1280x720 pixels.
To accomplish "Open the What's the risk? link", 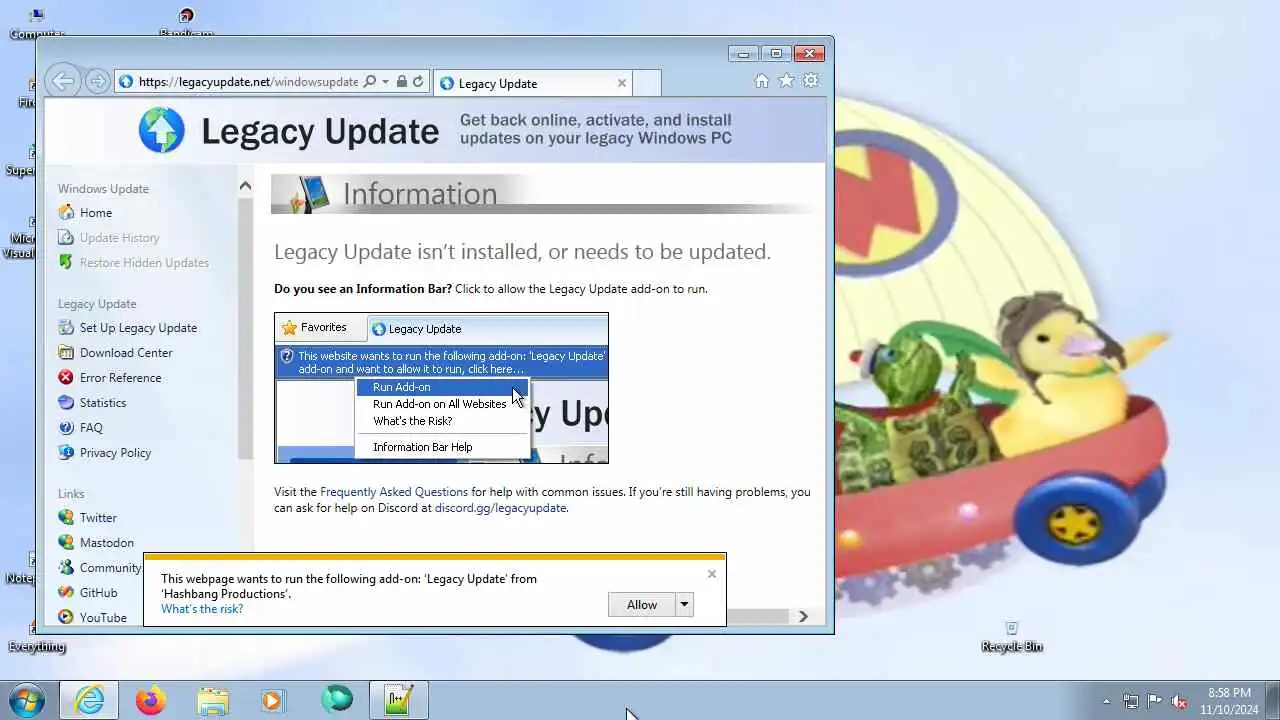I will pyautogui.click(x=202, y=609).
